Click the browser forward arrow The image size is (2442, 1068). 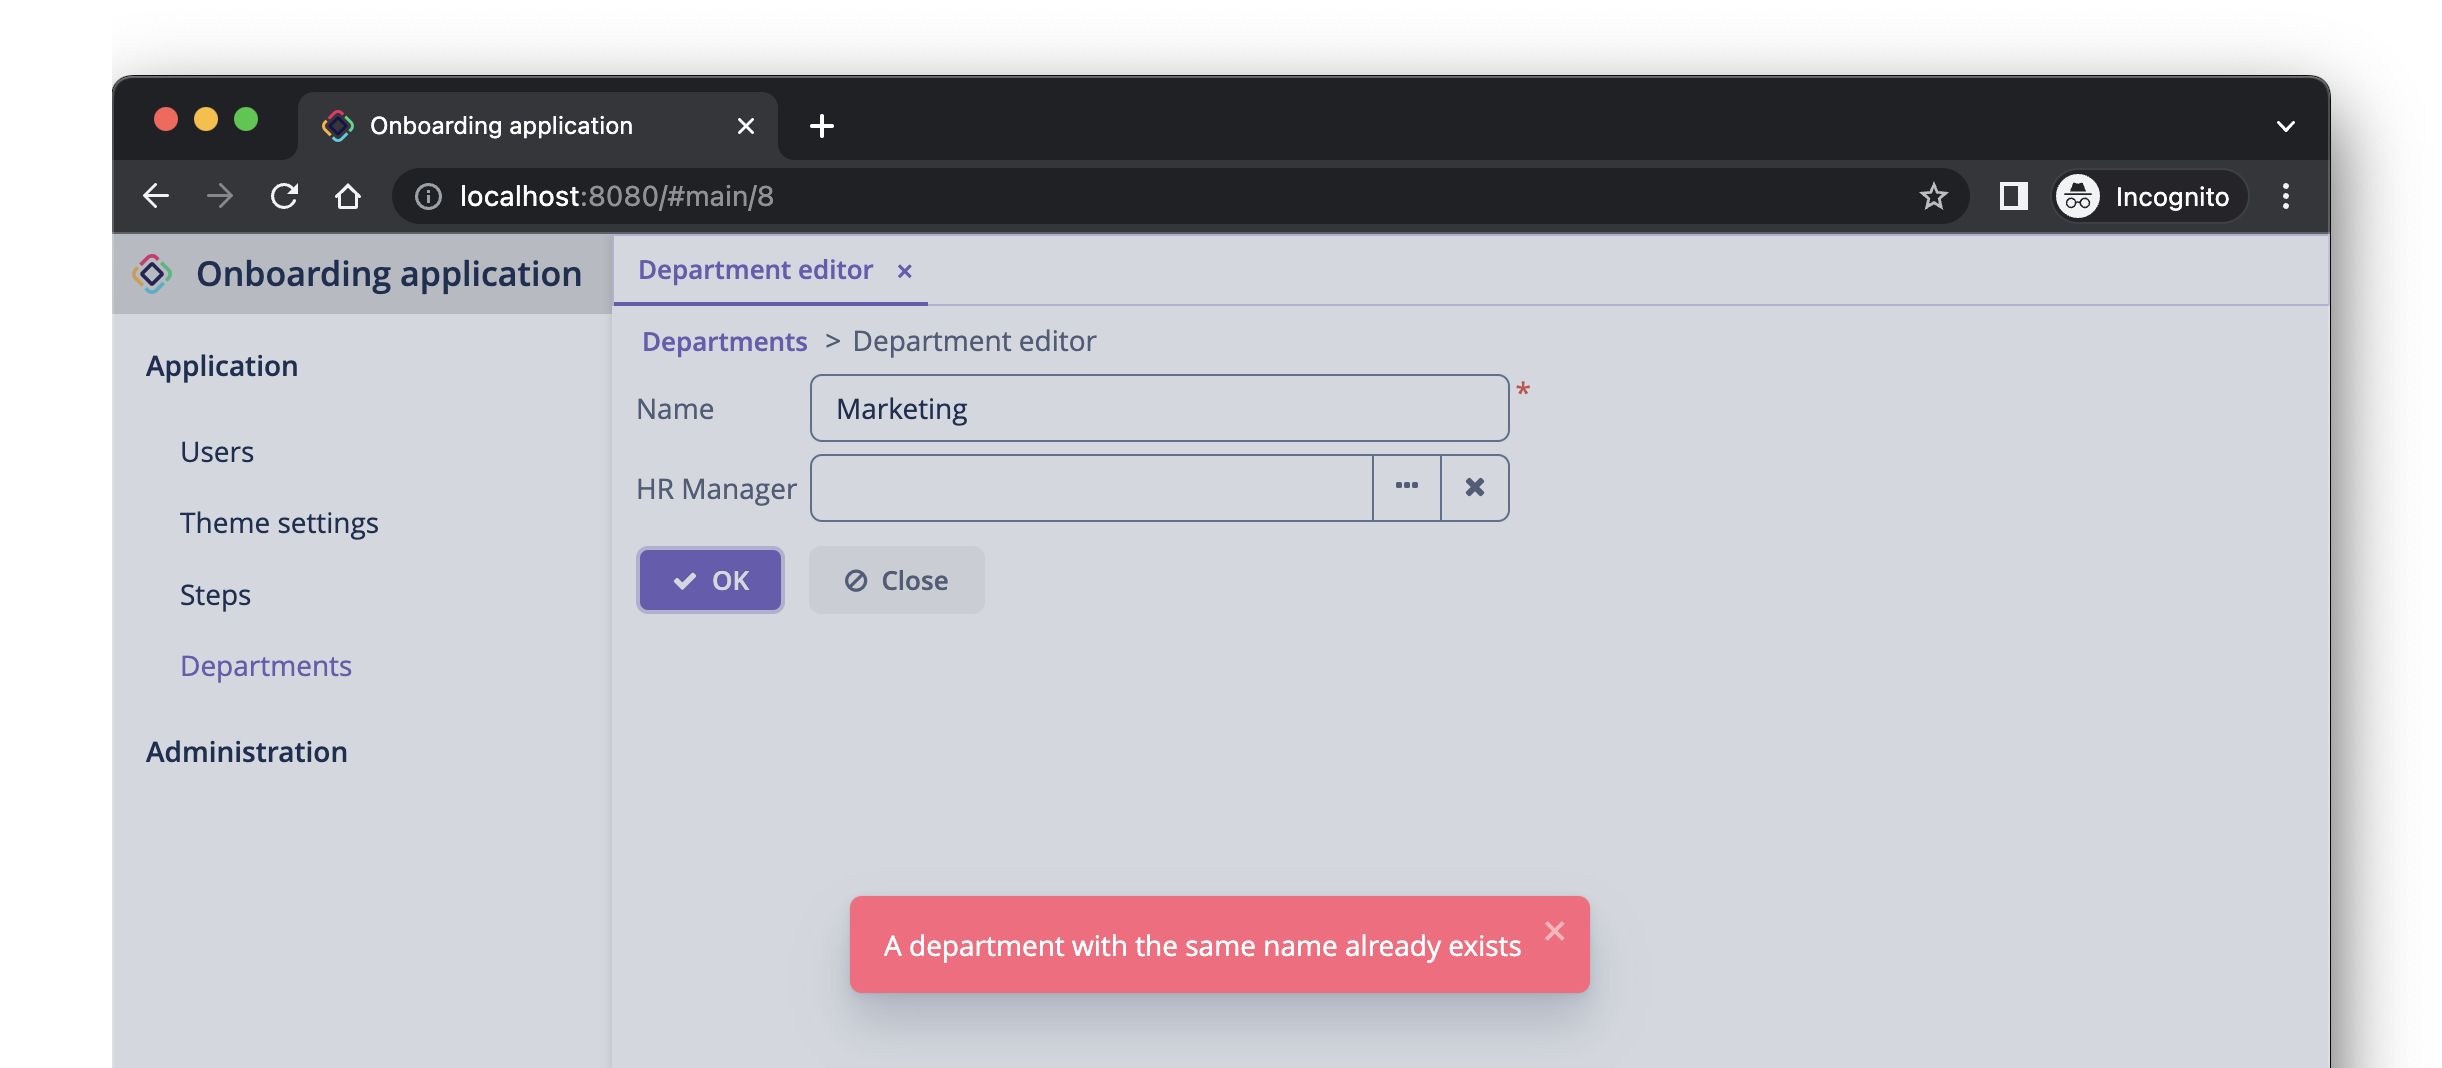point(220,196)
